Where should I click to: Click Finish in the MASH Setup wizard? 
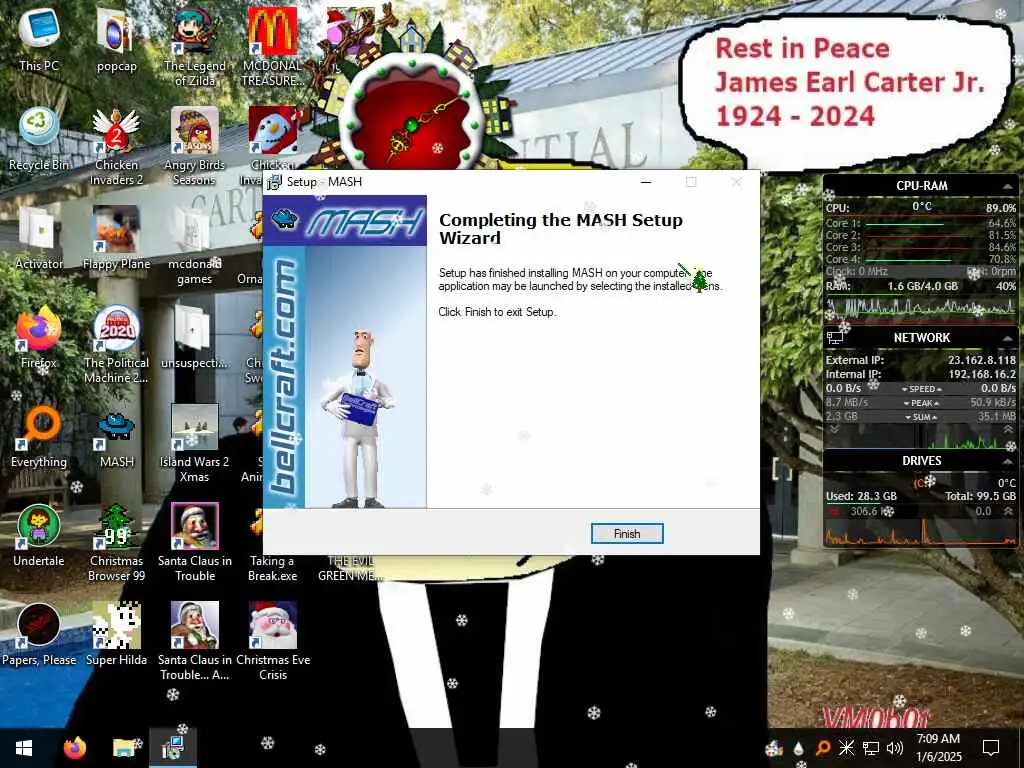click(x=627, y=534)
